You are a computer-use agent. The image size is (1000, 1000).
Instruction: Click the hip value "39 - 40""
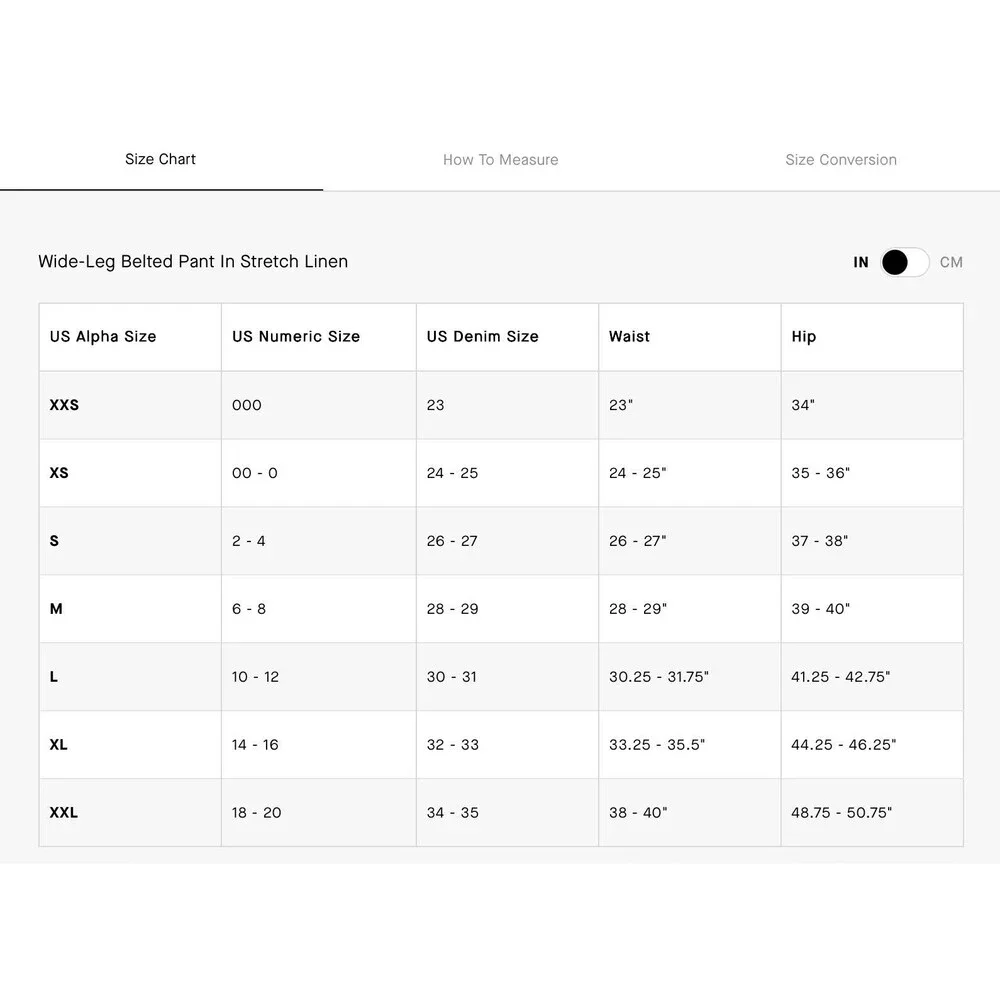click(x=821, y=609)
